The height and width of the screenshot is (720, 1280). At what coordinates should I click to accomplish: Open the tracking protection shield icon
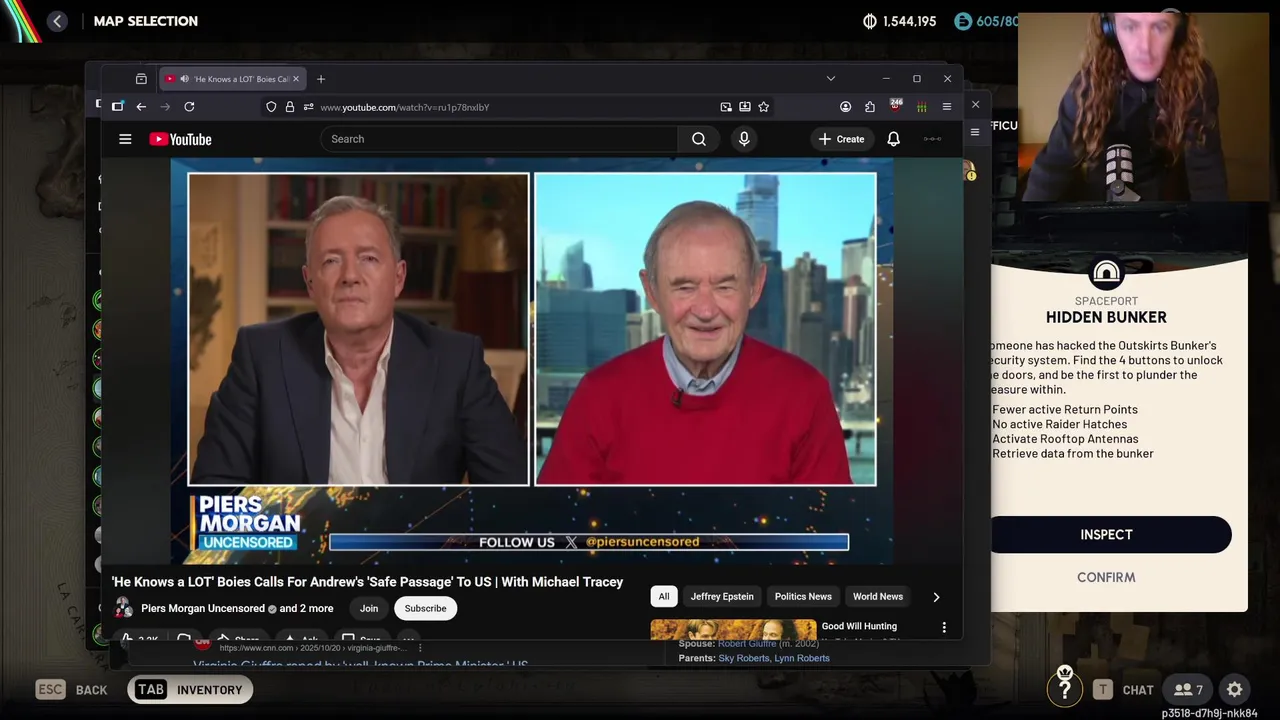pos(271,107)
